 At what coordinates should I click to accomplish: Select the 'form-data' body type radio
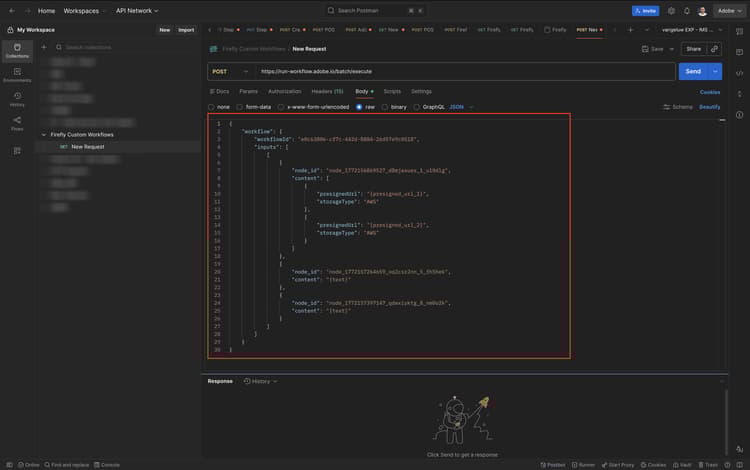[x=239, y=106]
